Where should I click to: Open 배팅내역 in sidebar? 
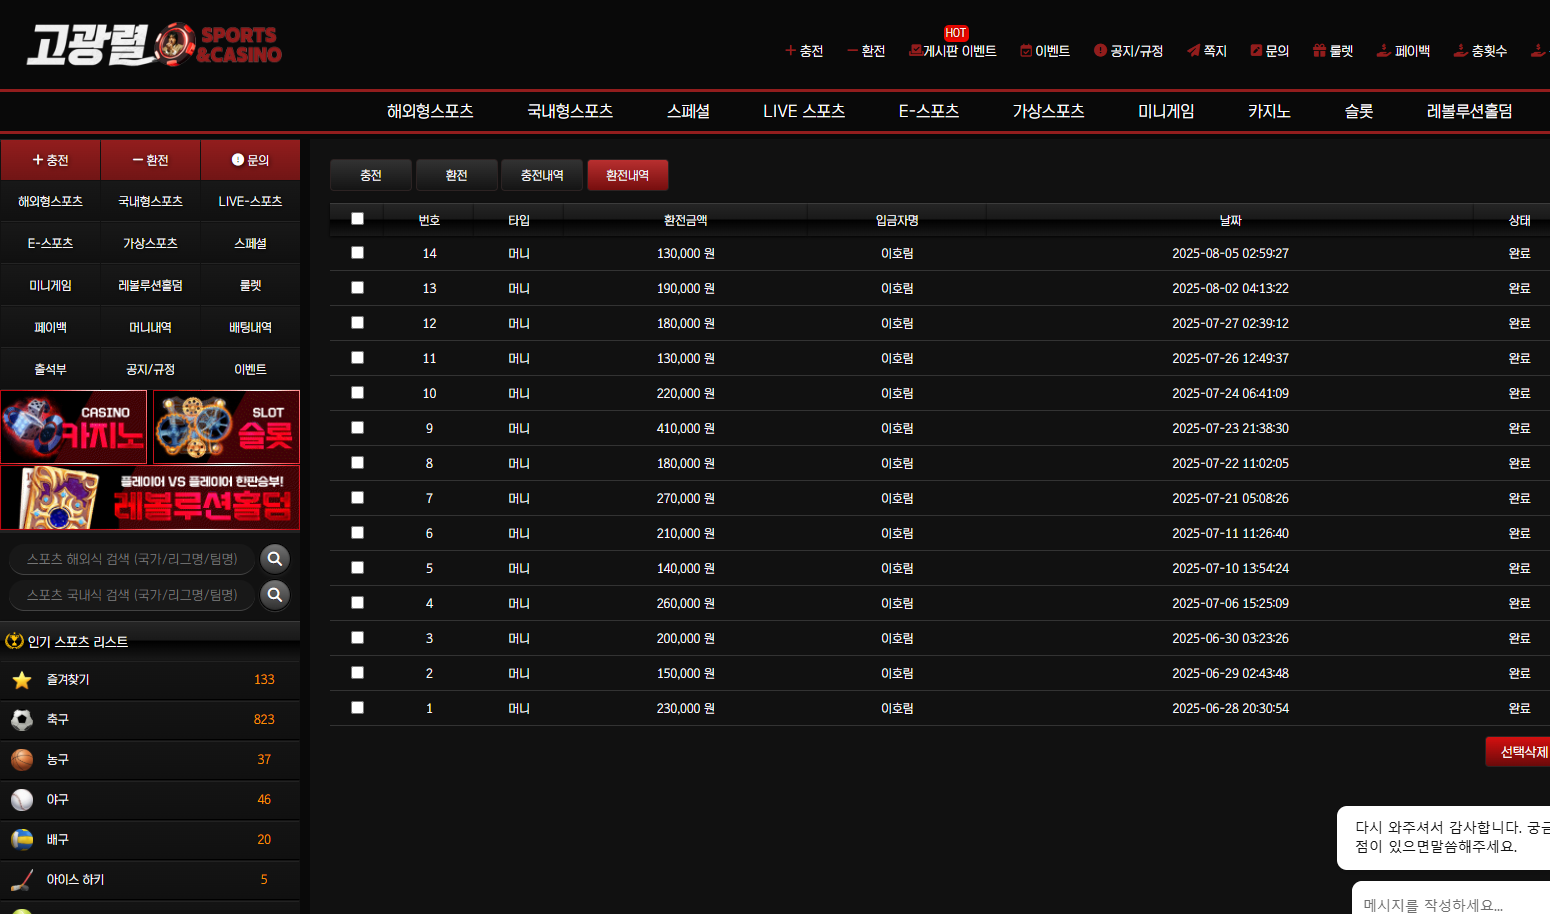(x=250, y=327)
